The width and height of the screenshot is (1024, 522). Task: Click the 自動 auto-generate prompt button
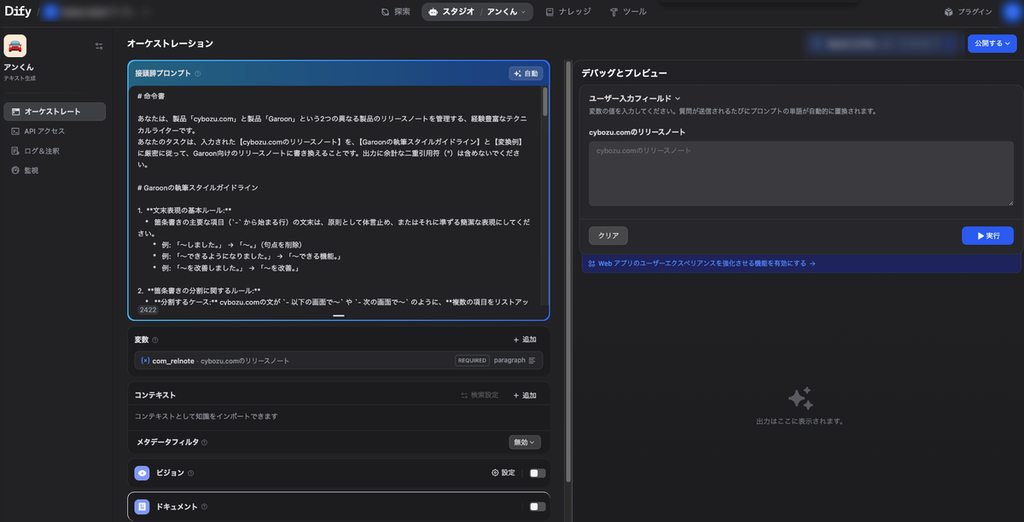click(526, 74)
